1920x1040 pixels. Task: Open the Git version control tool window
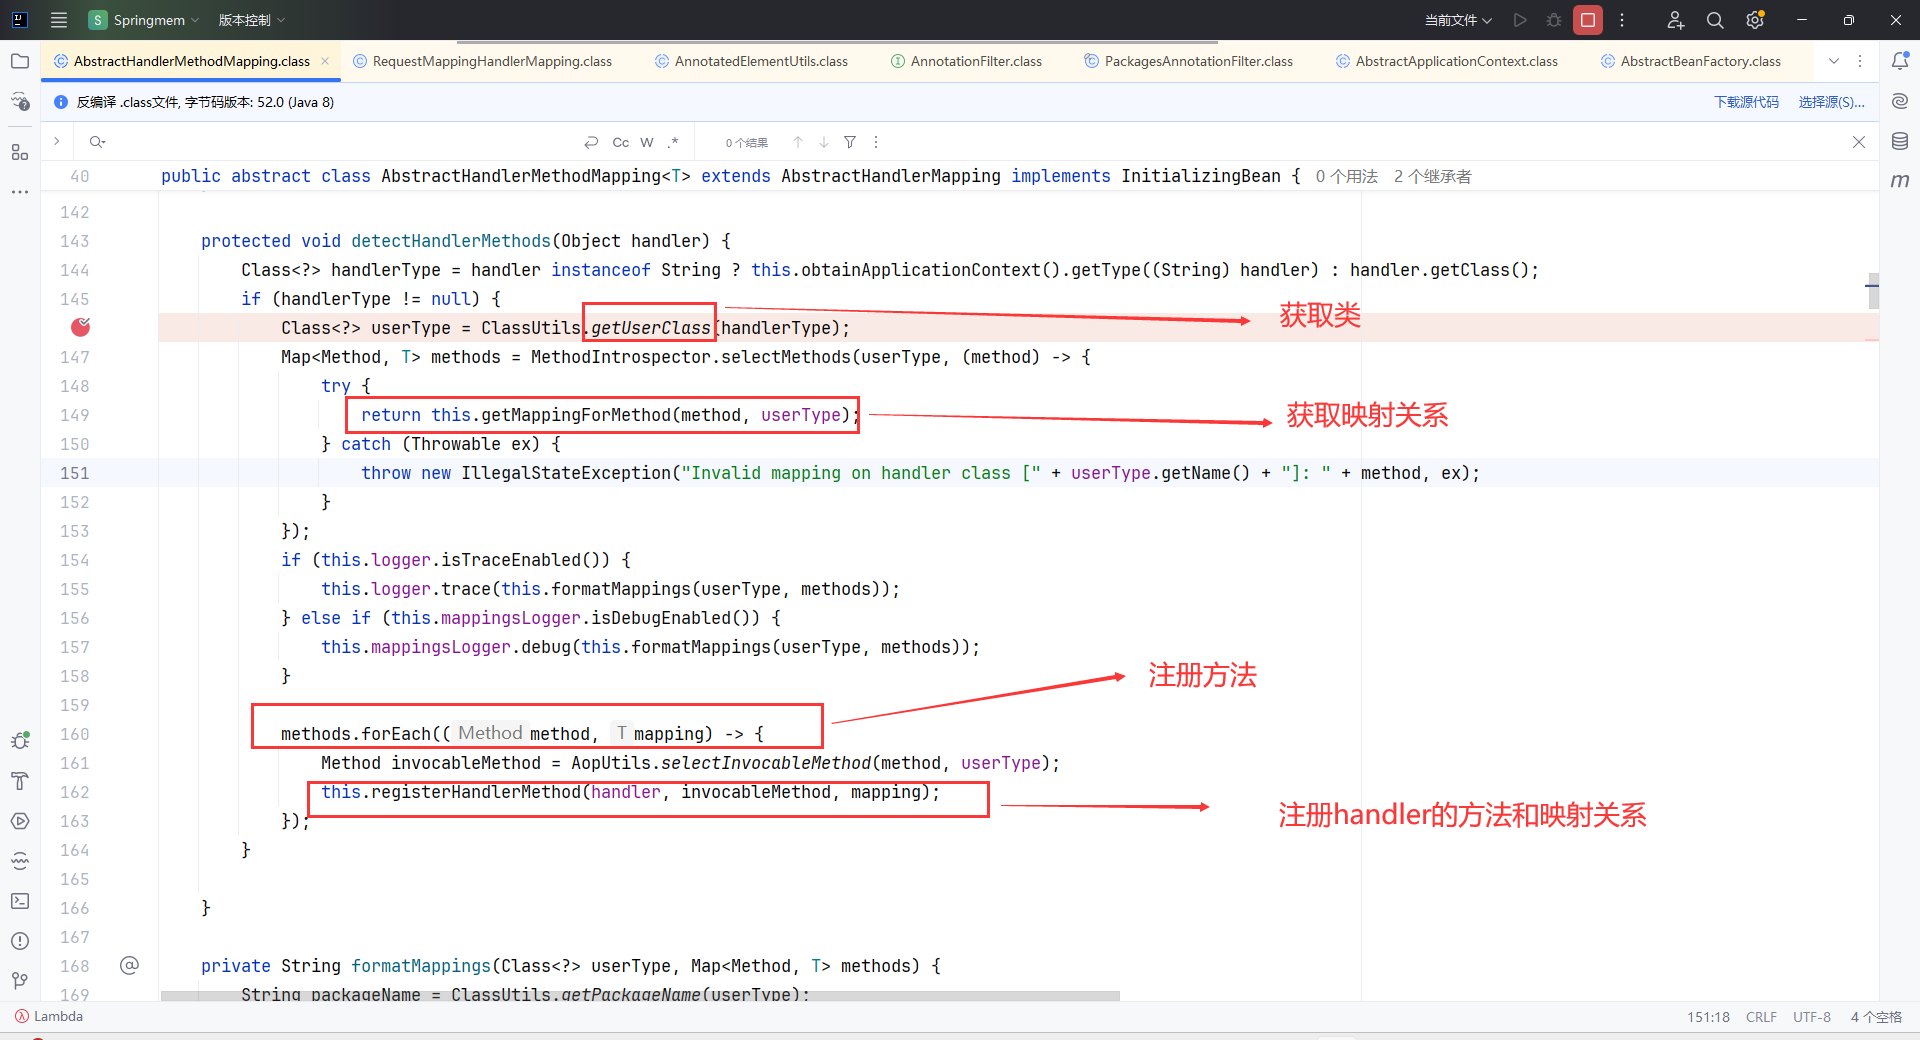[19, 981]
